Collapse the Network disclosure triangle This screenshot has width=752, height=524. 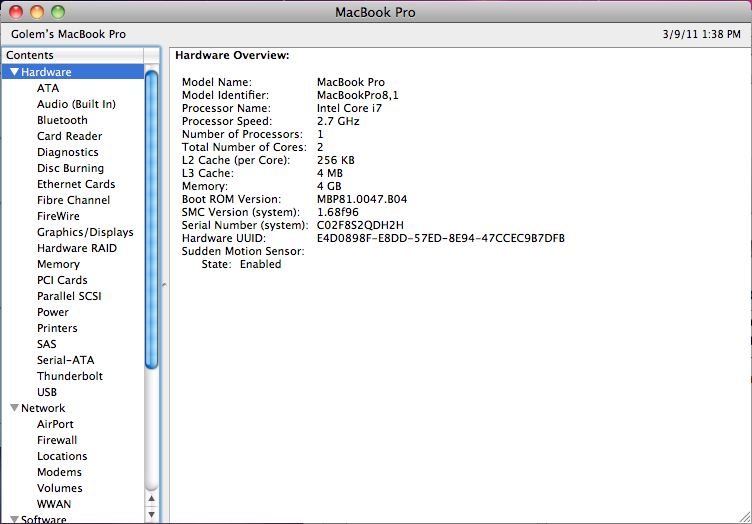coord(14,408)
